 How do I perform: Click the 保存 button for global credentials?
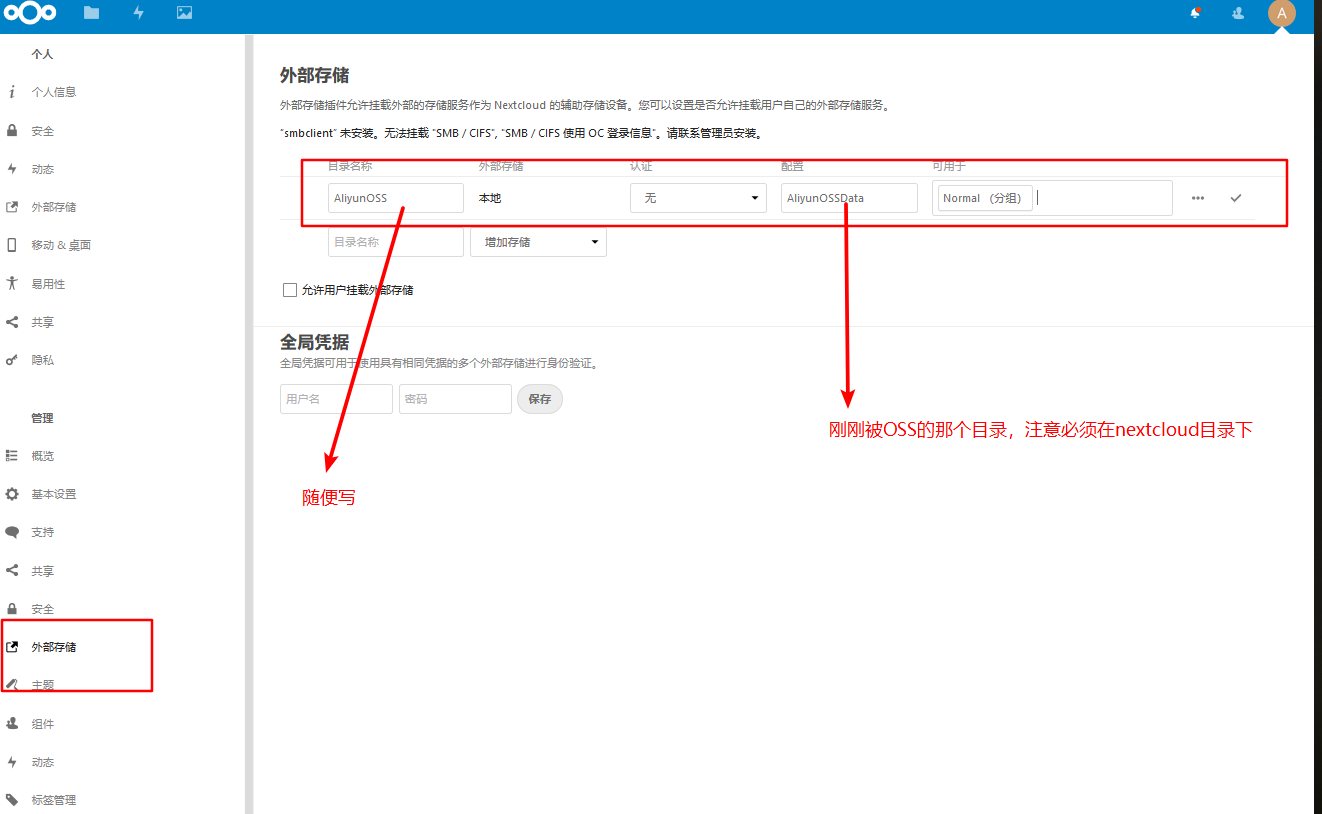(540, 399)
